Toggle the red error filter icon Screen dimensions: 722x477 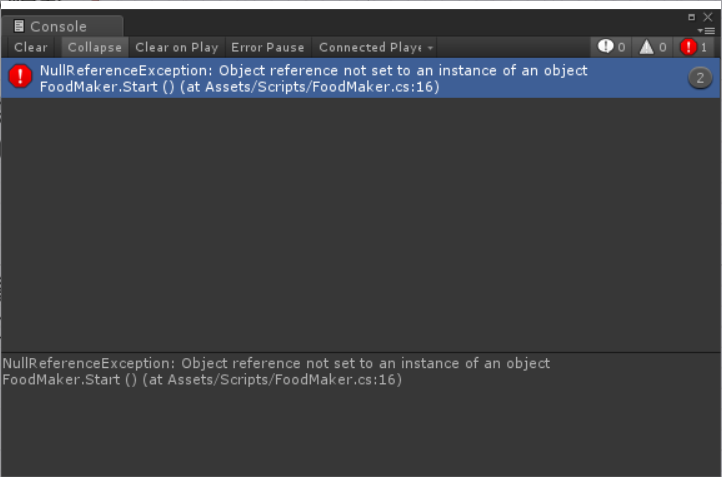click(688, 47)
